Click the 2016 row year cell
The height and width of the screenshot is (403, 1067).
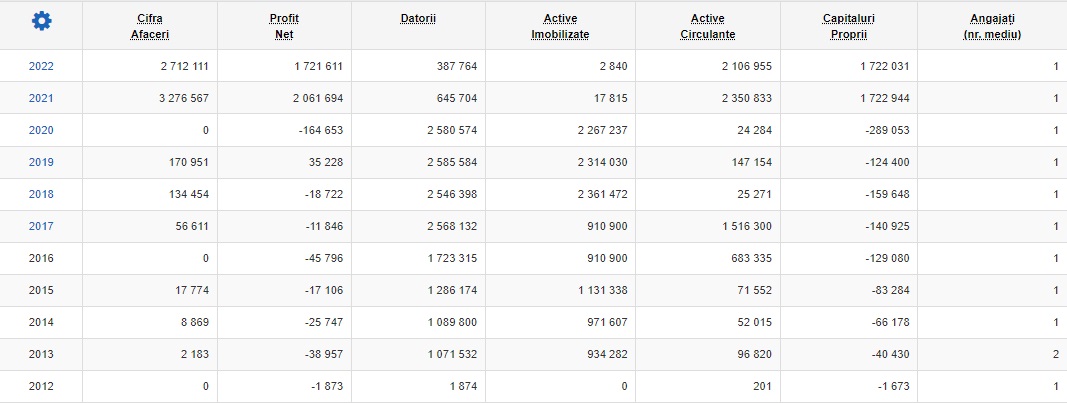pyautogui.click(x=41, y=259)
